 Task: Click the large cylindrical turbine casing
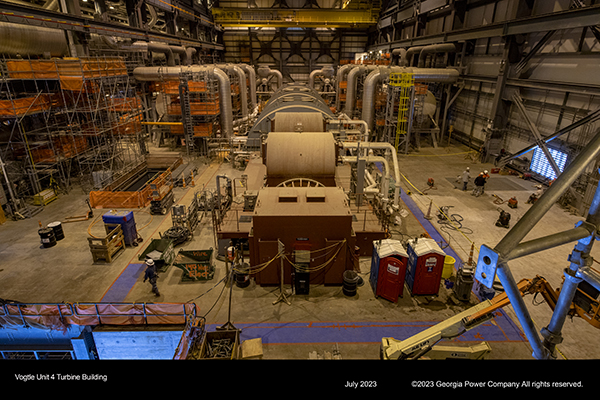tap(299, 156)
